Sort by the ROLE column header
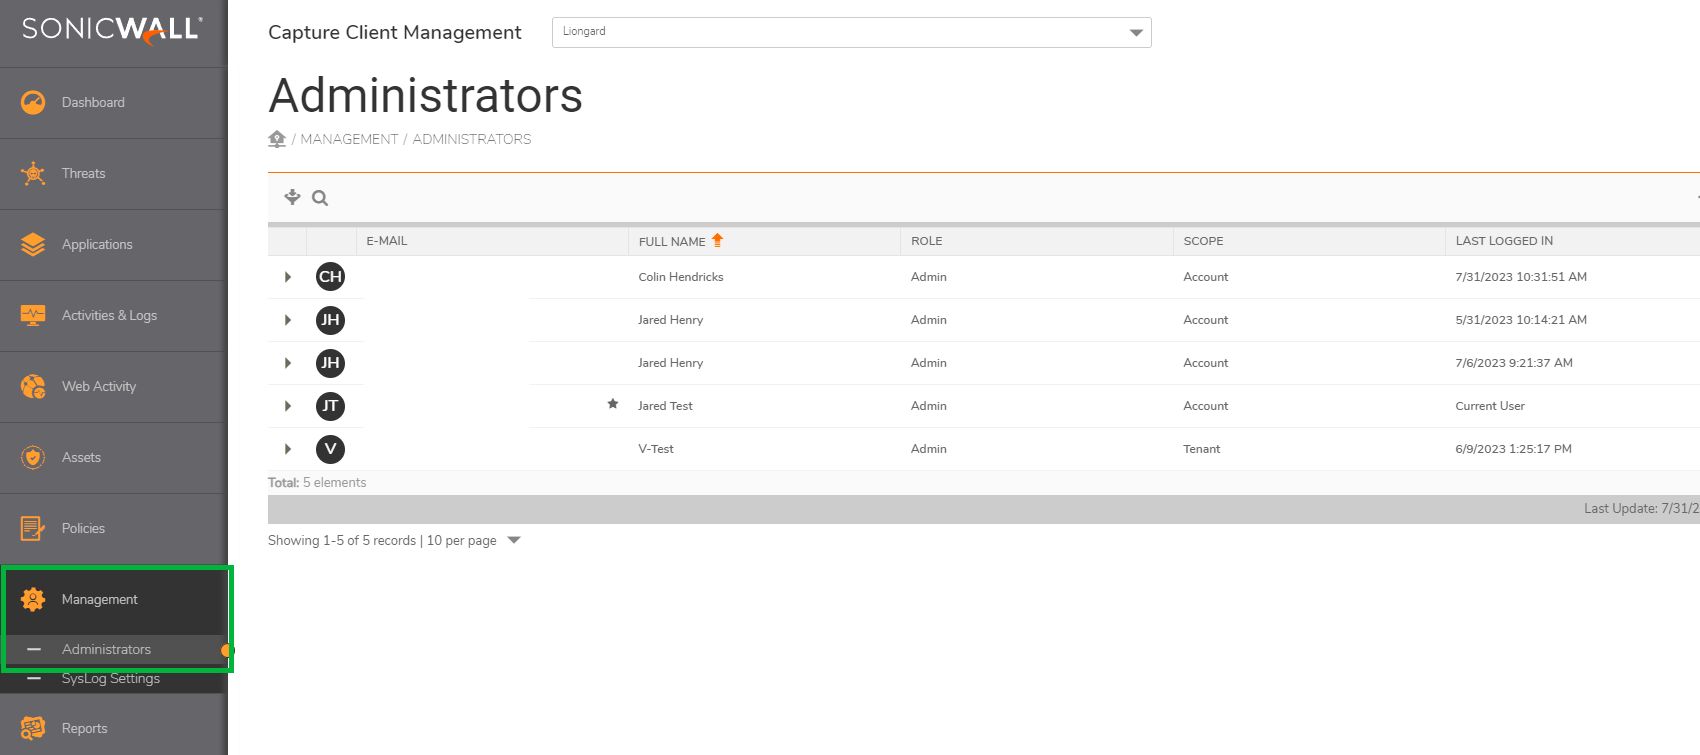Viewport: 1700px width, 755px height. tap(1036, 241)
